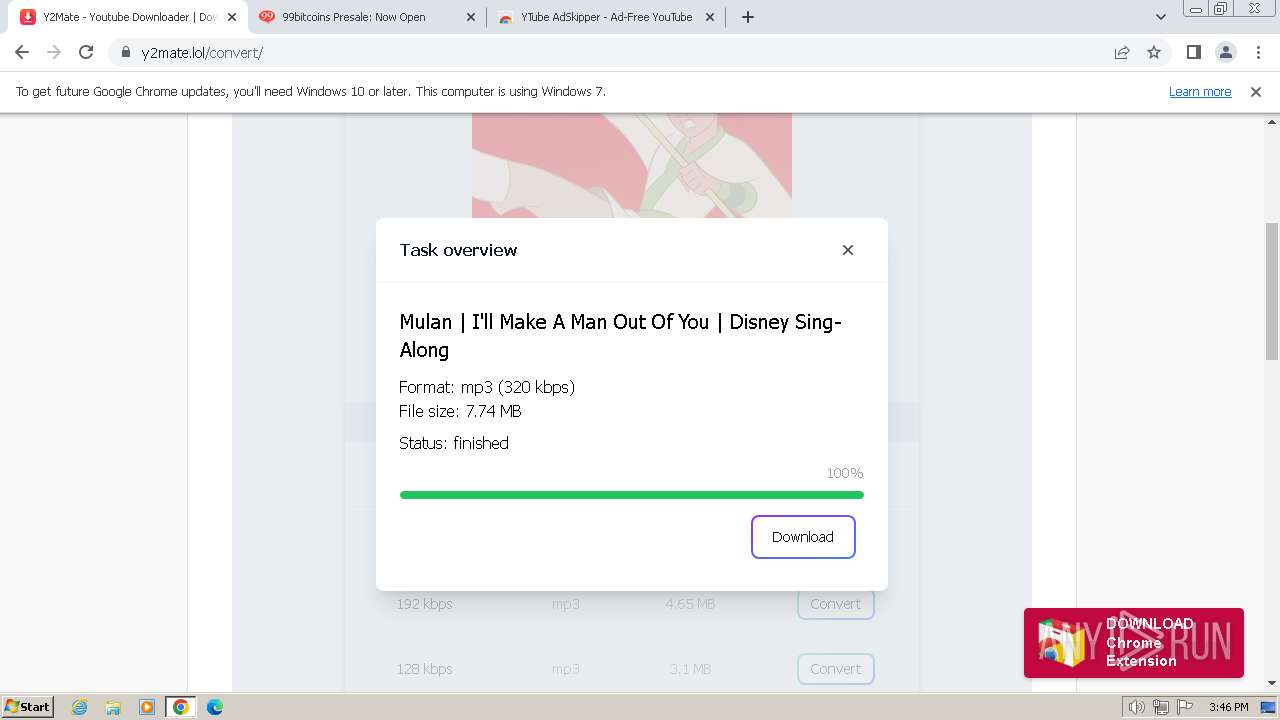Click the File size 7.74 MB text
The image size is (1280, 720).
click(x=460, y=411)
